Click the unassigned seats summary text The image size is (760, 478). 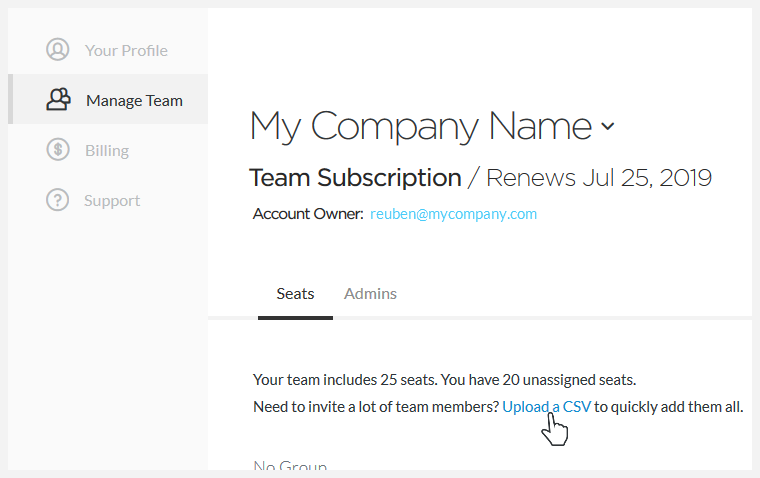(444, 380)
